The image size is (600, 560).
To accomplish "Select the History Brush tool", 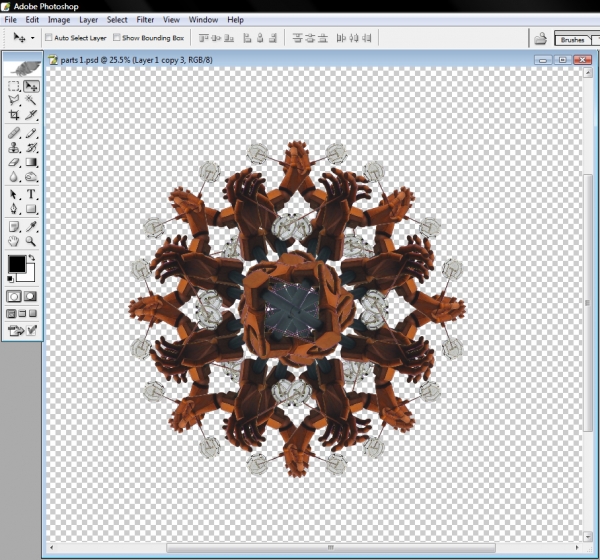I will click(31, 148).
